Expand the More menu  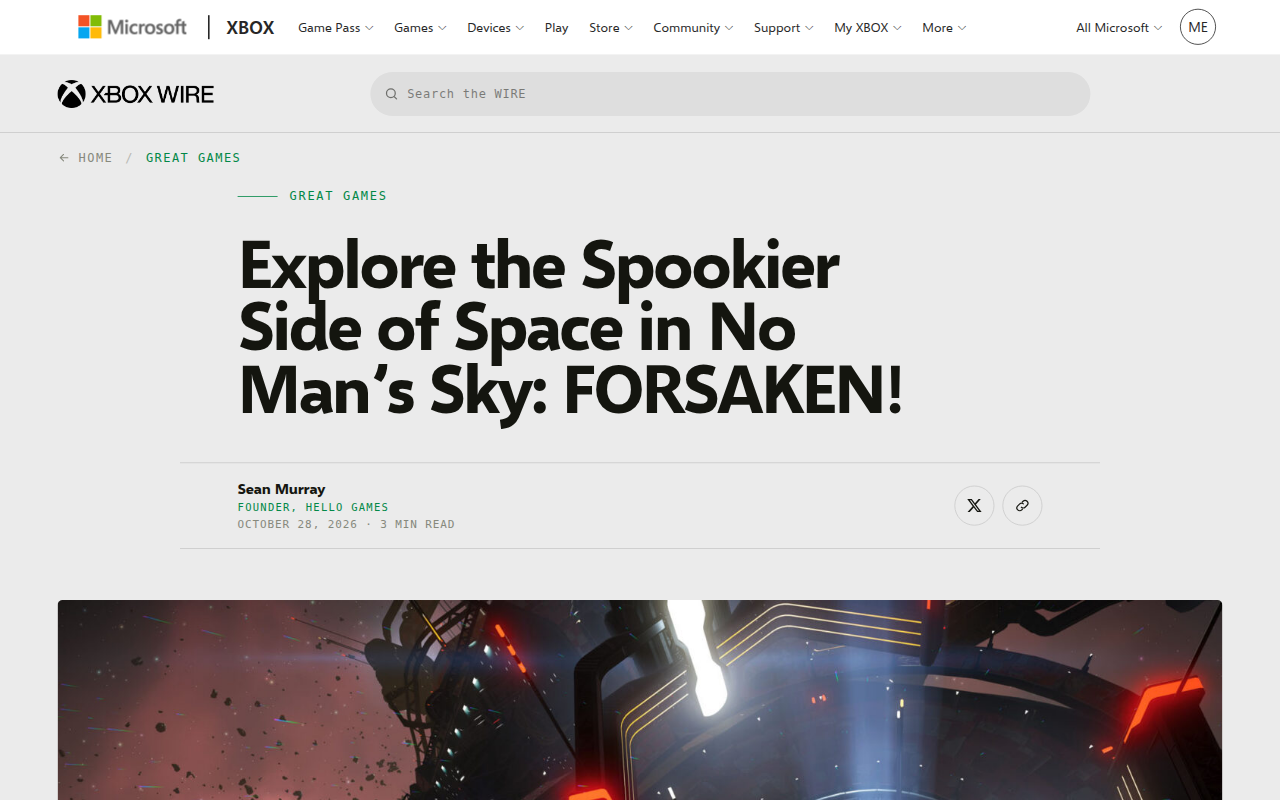[944, 28]
